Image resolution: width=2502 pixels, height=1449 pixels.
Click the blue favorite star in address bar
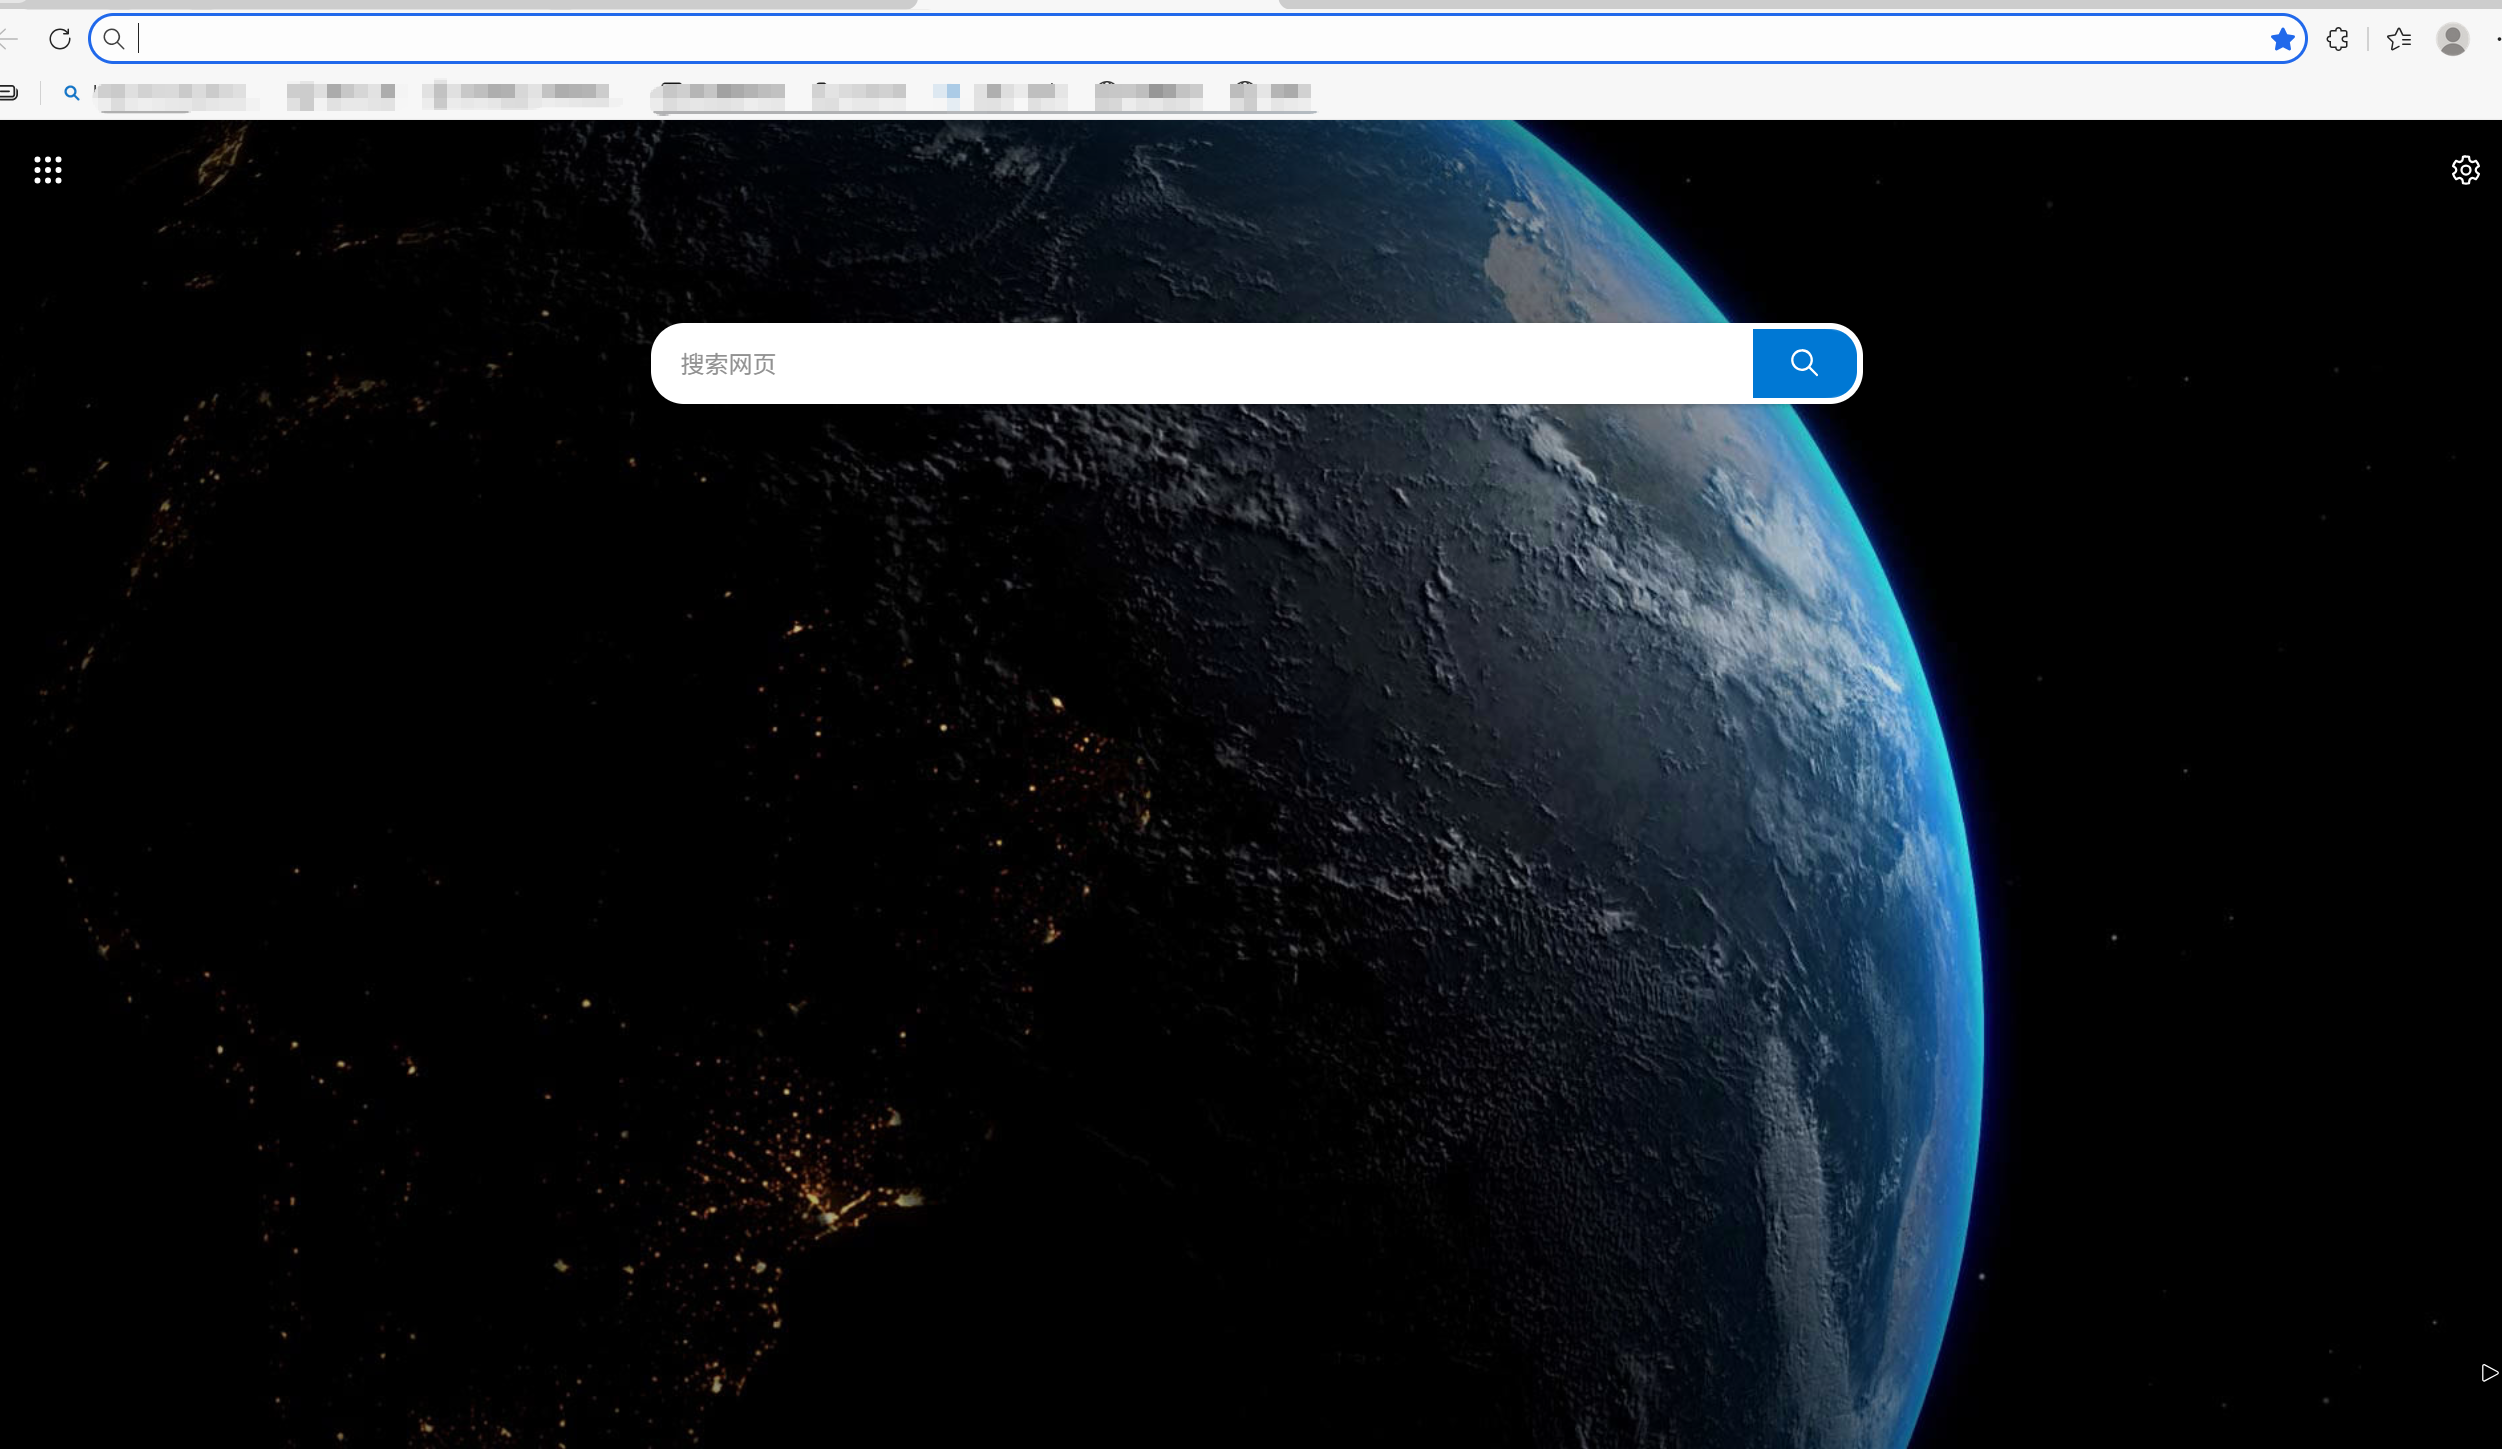coord(2282,39)
